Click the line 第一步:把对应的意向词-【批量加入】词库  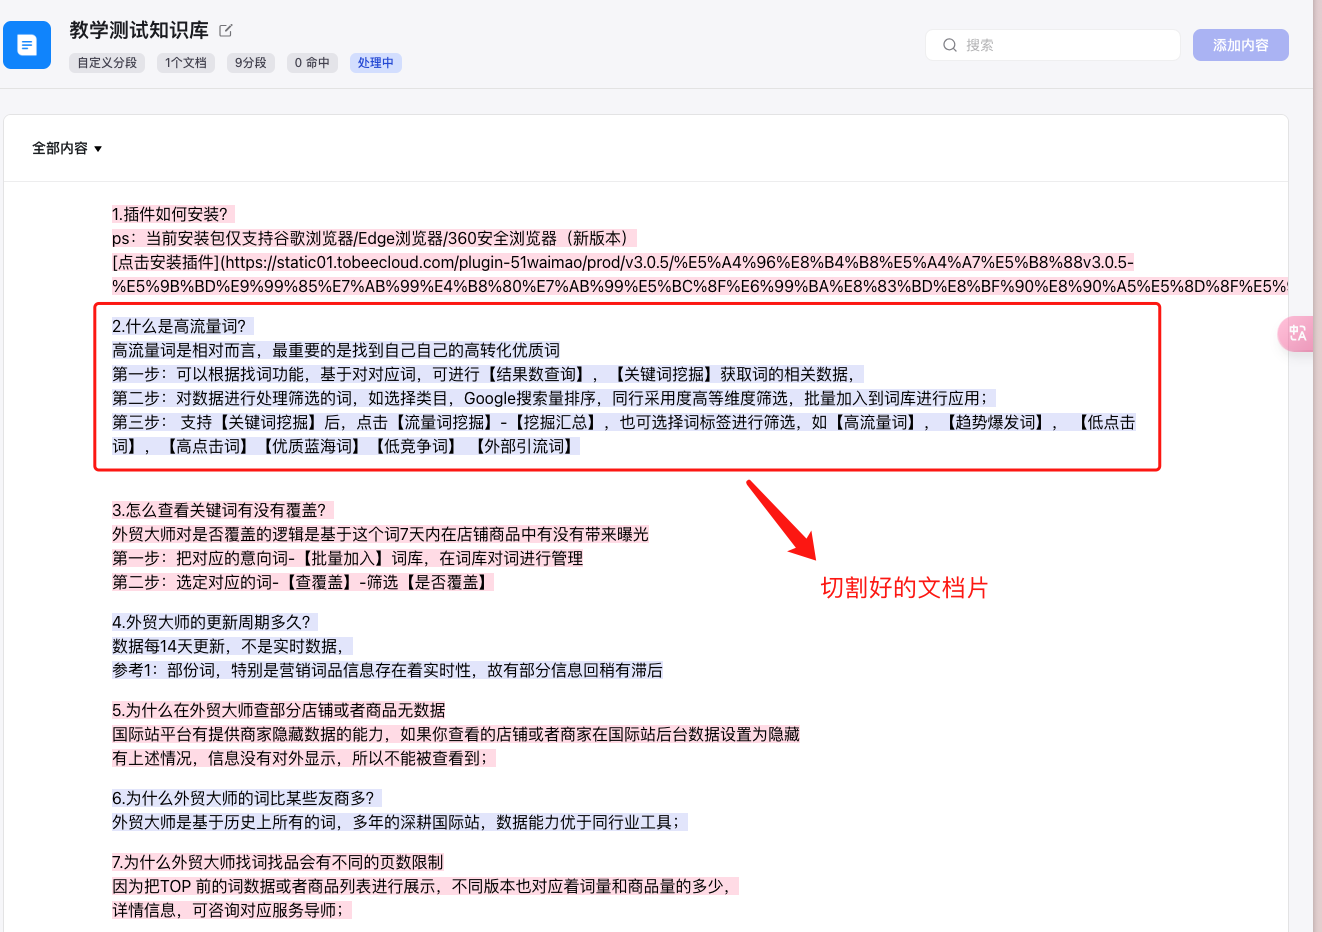click(x=348, y=558)
